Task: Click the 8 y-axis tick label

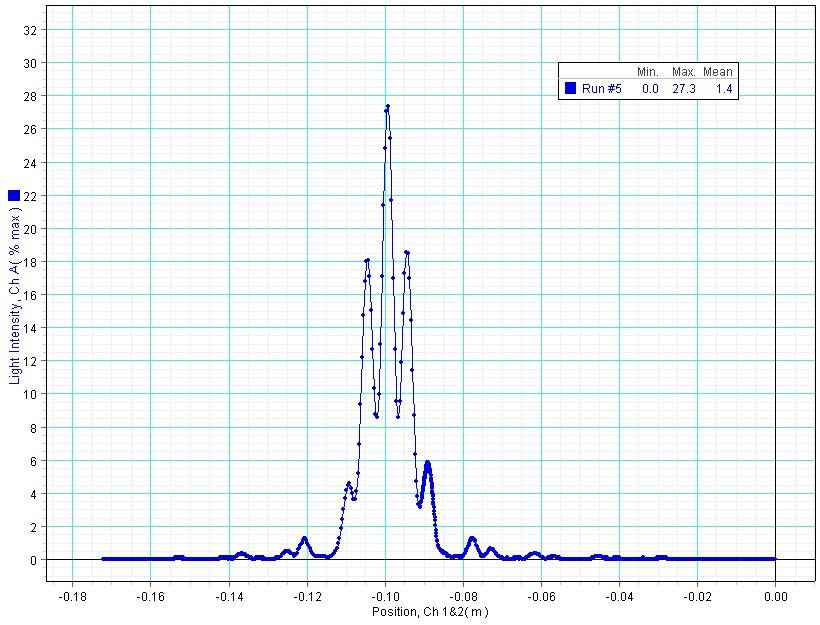Action: pyautogui.click(x=35, y=428)
